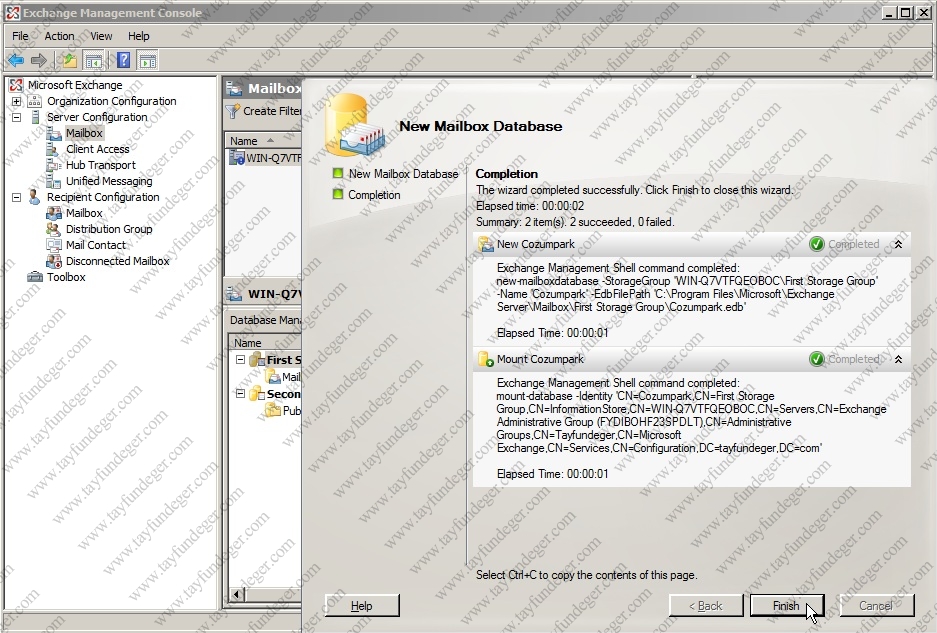This screenshot has height=633, width=937.
Task: Click the green Completed check for Mount Cozumpark
Action: coord(816,359)
